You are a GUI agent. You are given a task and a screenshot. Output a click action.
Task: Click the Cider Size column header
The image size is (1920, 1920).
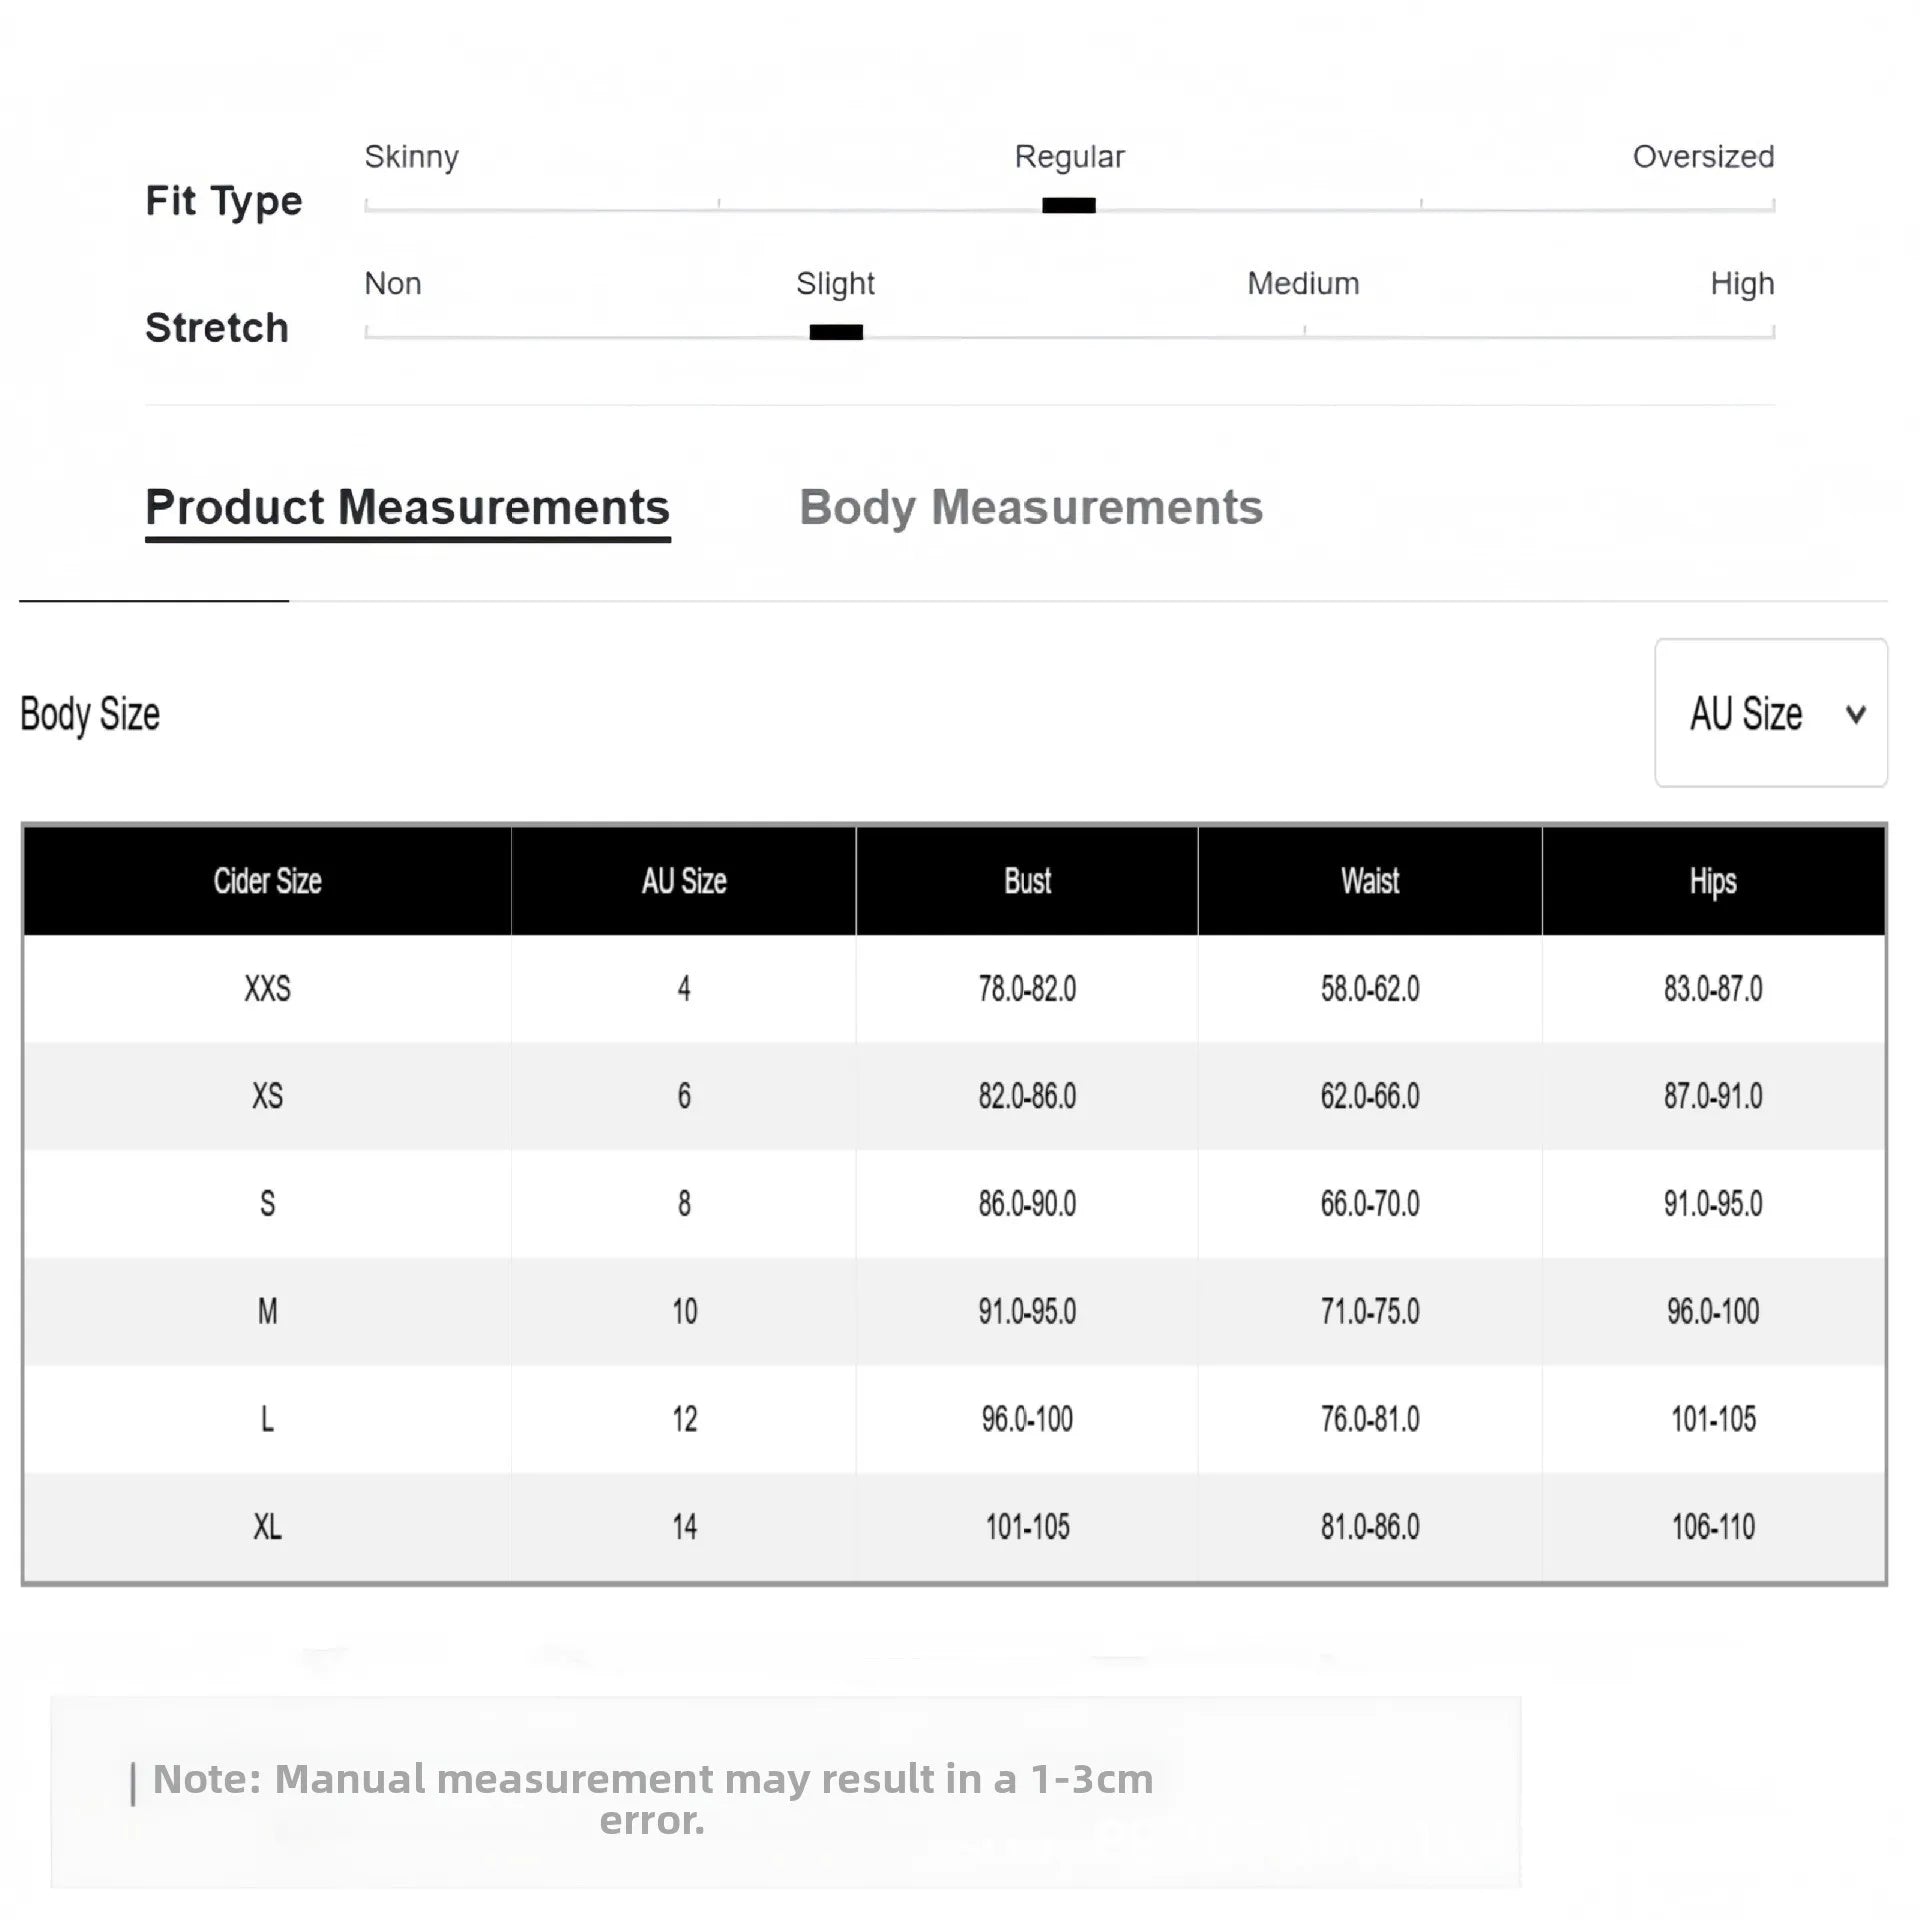267,881
